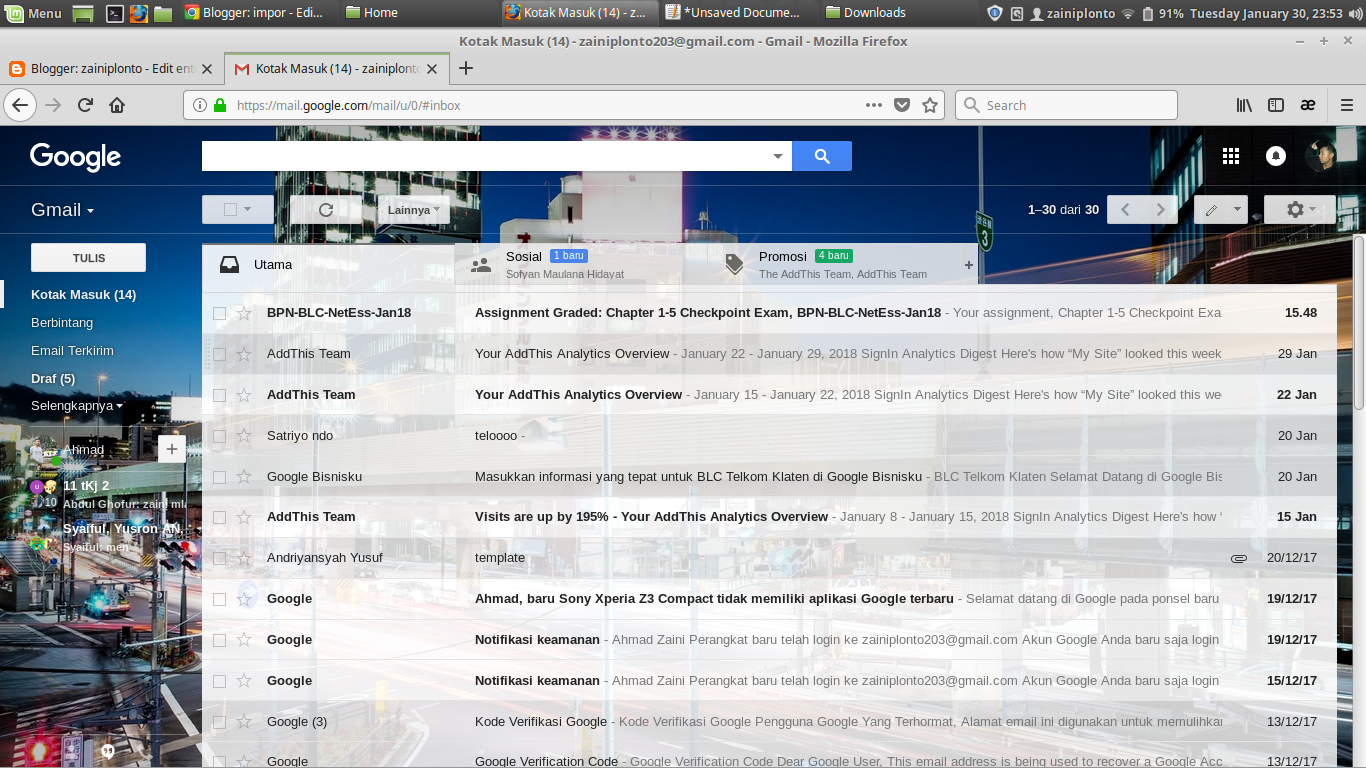Image resolution: width=1366 pixels, height=768 pixels.
Task: Switch to the Promosi tab
Action: coord(833,265)
